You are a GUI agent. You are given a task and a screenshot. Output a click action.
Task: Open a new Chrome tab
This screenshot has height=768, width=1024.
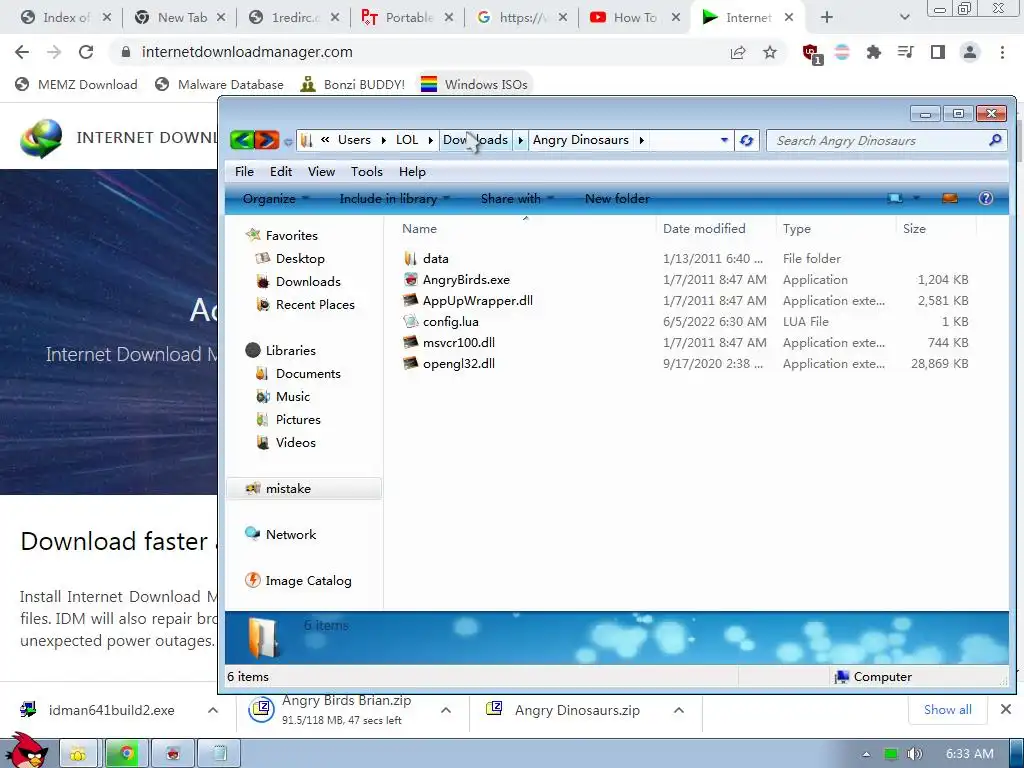827,18
